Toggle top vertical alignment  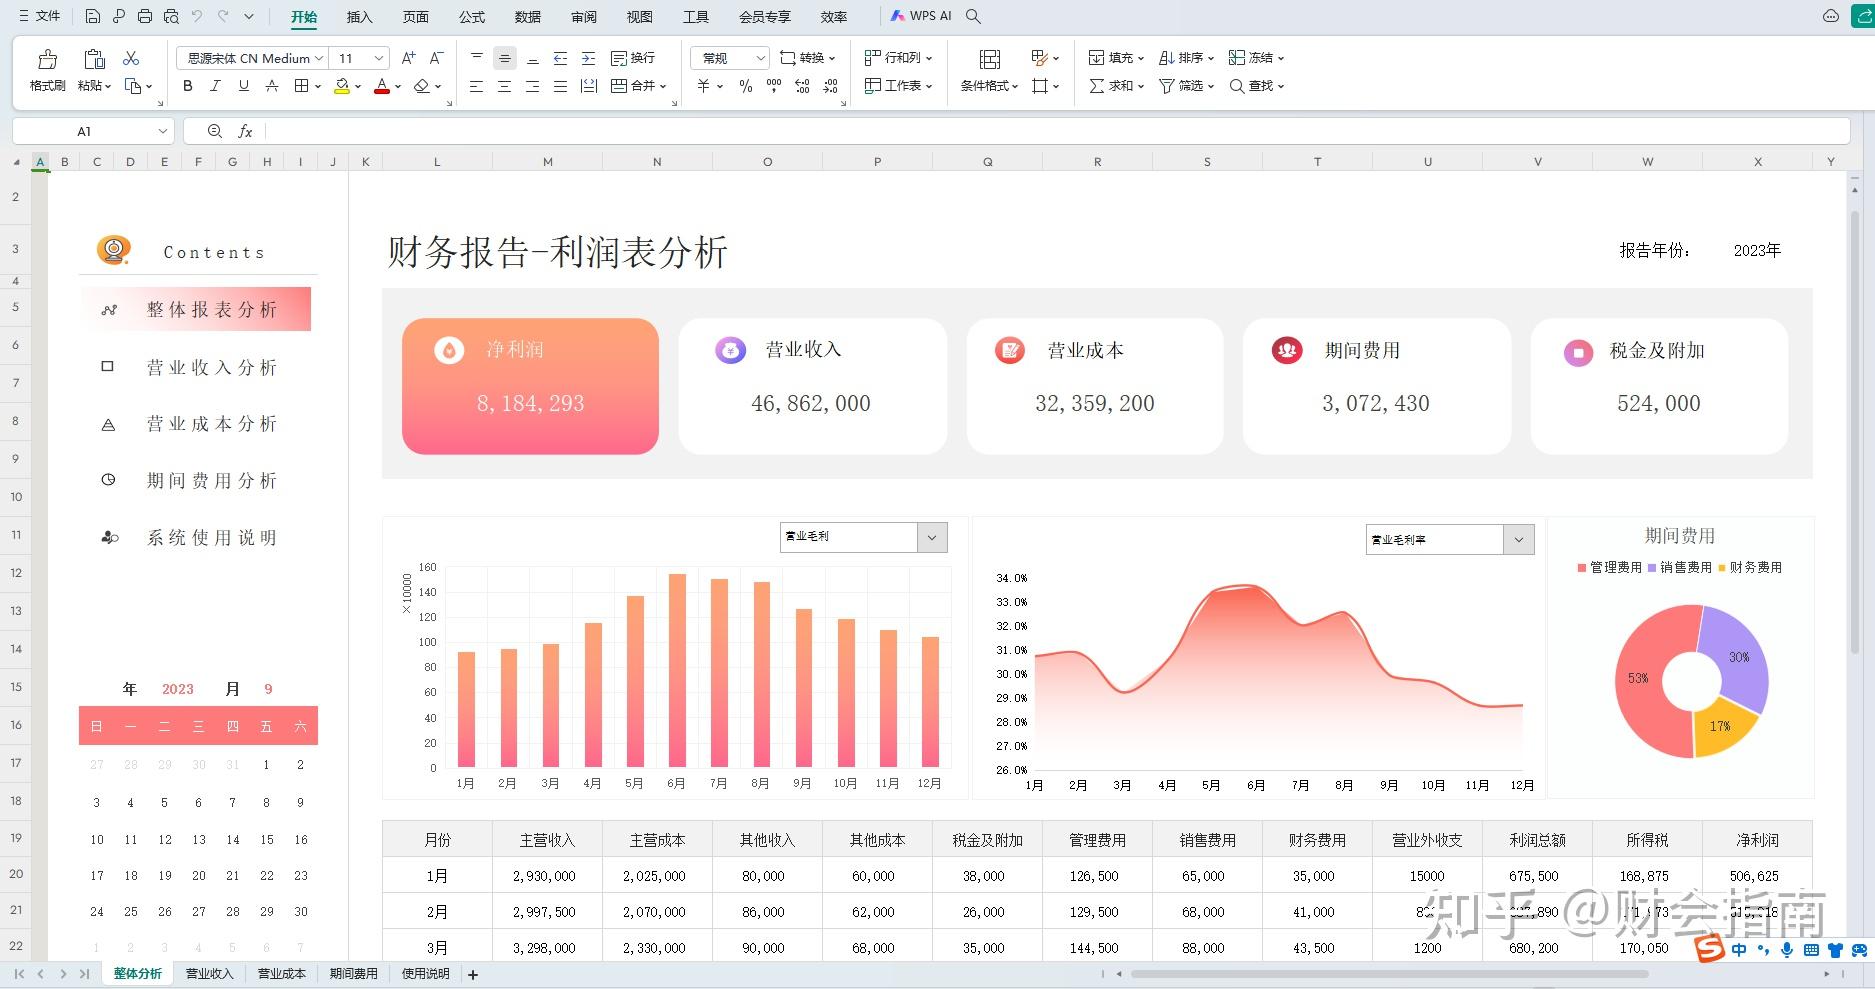click(x=476, y=58)
